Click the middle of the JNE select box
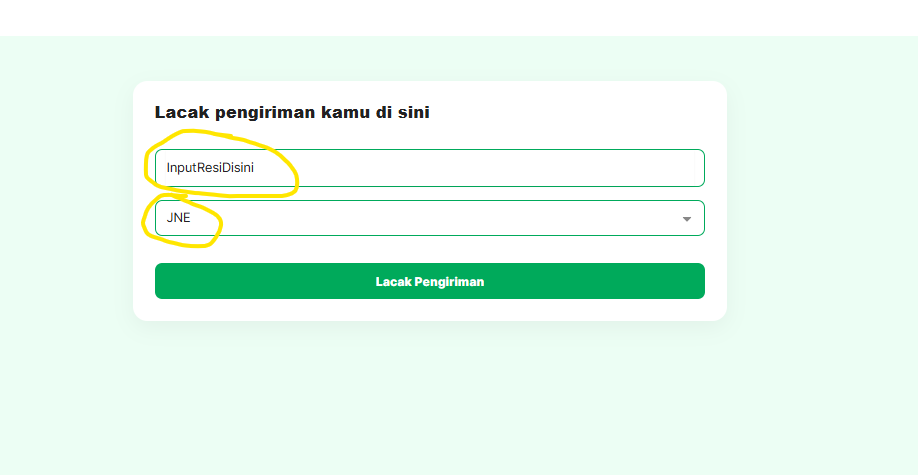The width and height of the screenshot is (918, 475). click(x=429, y=218)
